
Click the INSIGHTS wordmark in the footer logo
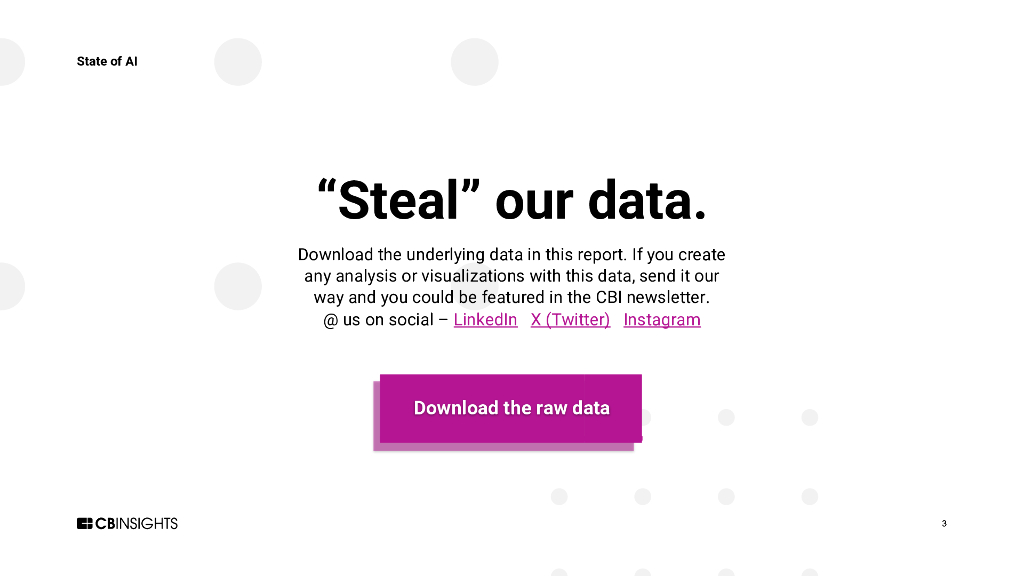(148, 523)
